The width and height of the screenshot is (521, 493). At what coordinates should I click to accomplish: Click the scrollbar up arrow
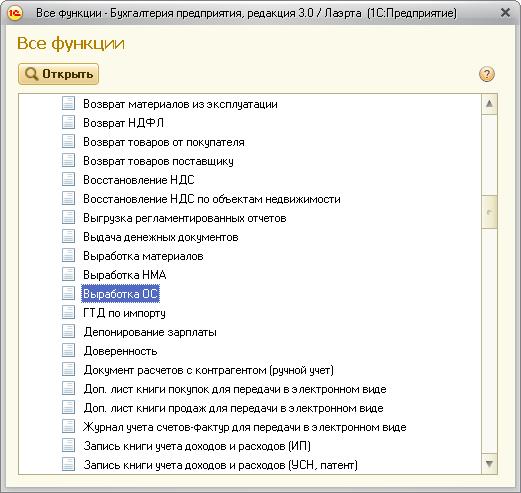click(x=489, y=104)
